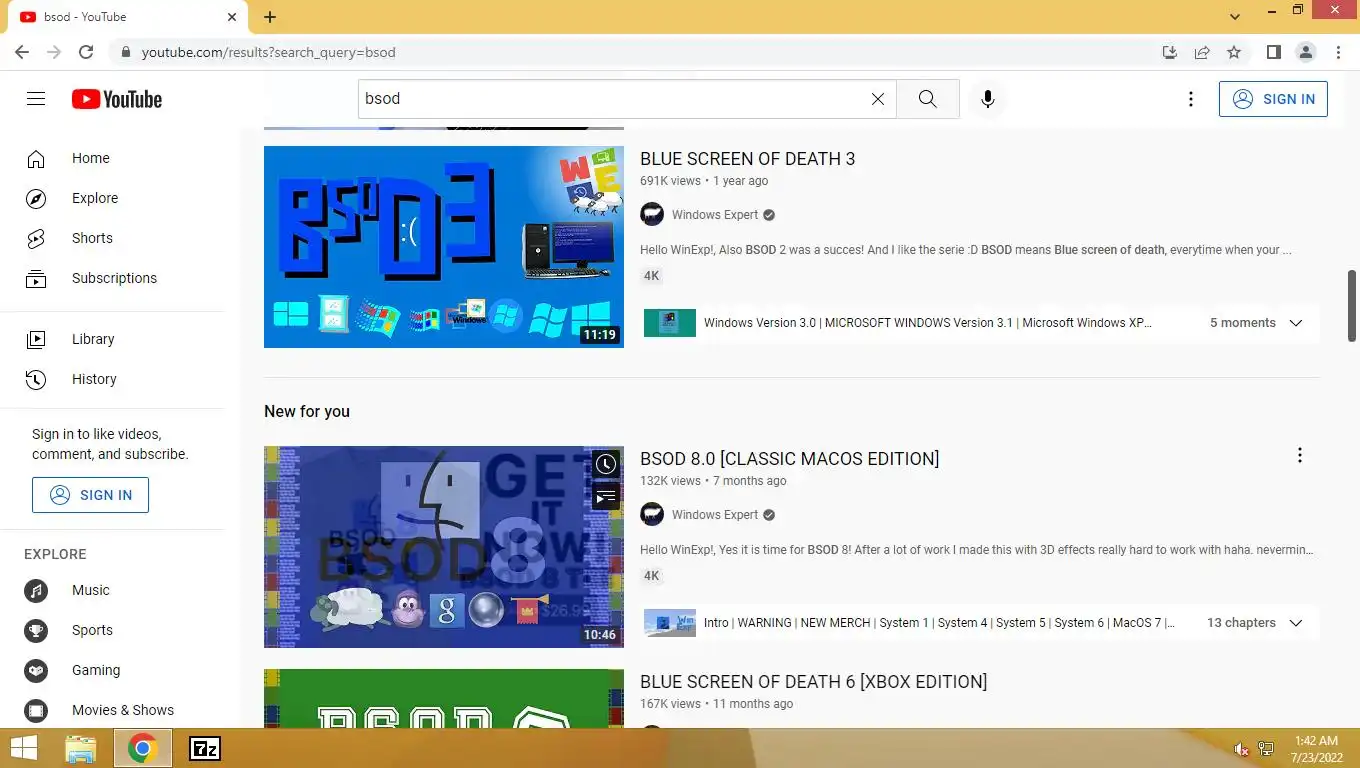
Task: Click the 4K badge under BSOD 8.0
Action: 651,576
